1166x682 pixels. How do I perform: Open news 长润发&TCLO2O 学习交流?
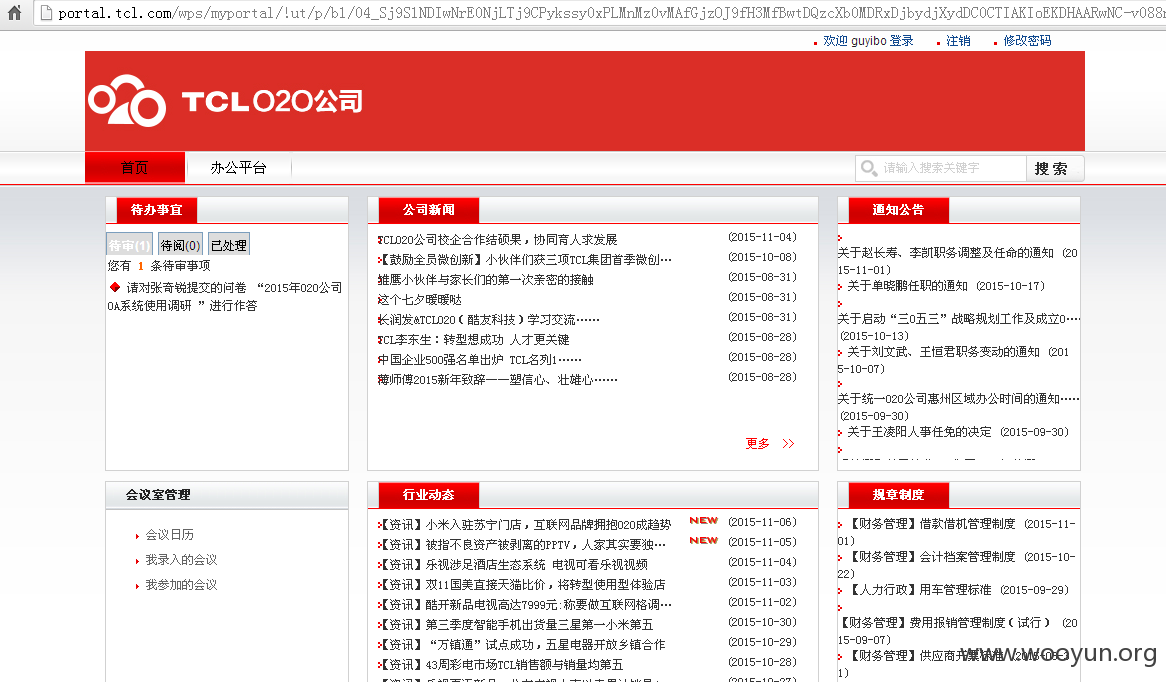[x=489, y=320]
